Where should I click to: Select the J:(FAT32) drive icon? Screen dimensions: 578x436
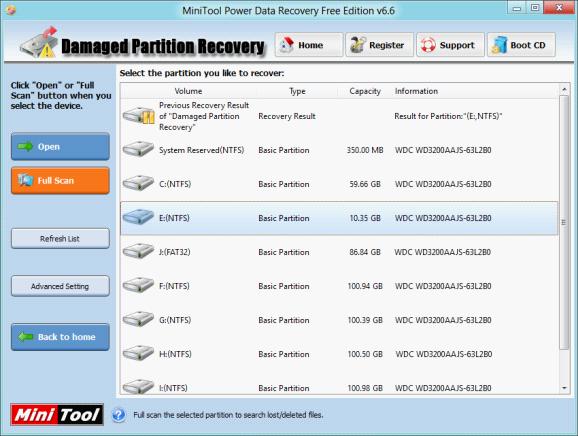pos(138,251)
